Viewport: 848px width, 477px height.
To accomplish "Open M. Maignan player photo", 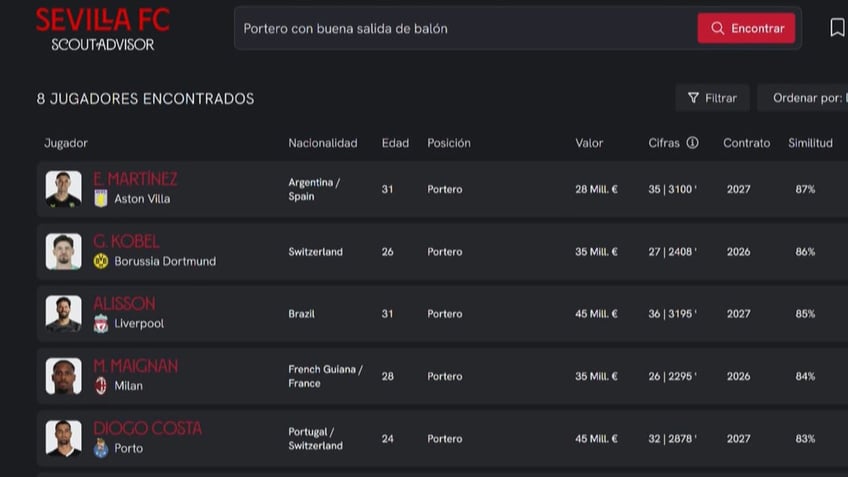I will [63, 376].
